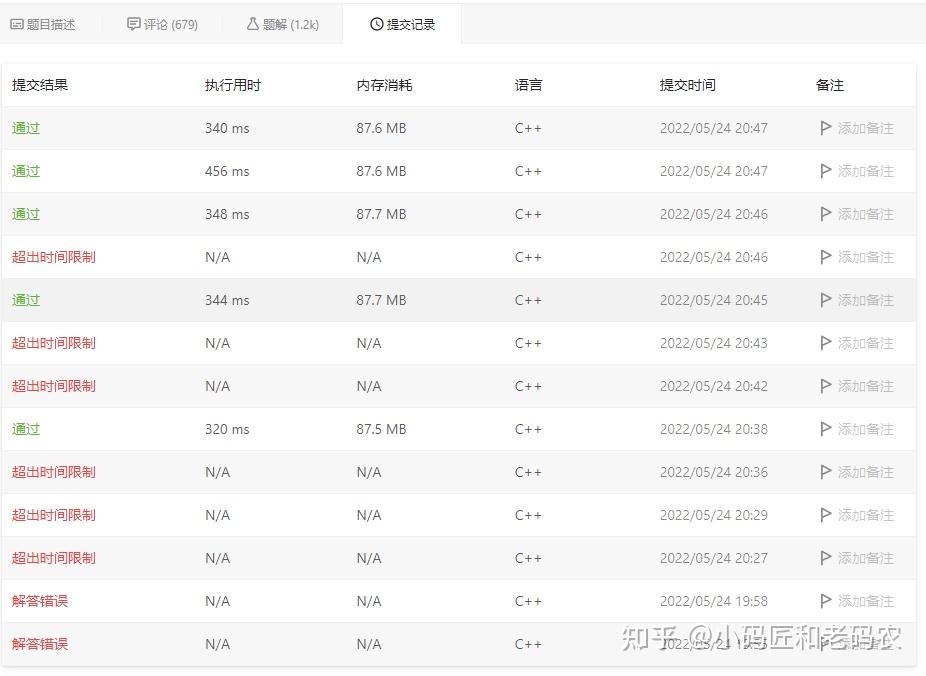Image resolution: width=926 pixels, height=676 pixels.
Task: Switch to the 评论 (679) tab
Action: coord(162,24)
